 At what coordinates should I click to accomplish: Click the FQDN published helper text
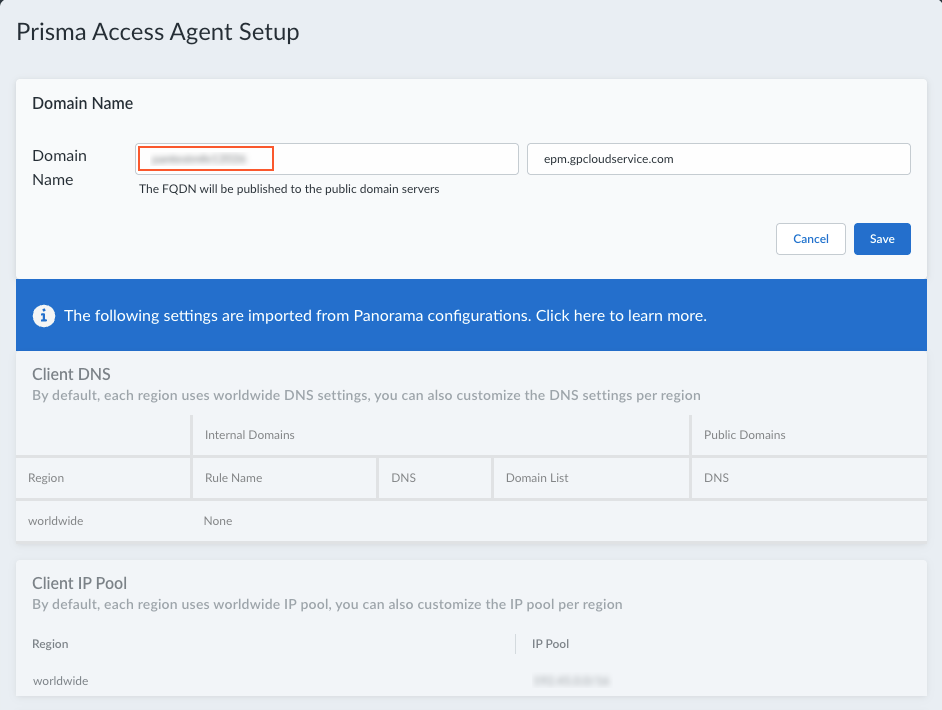(289, 188)
